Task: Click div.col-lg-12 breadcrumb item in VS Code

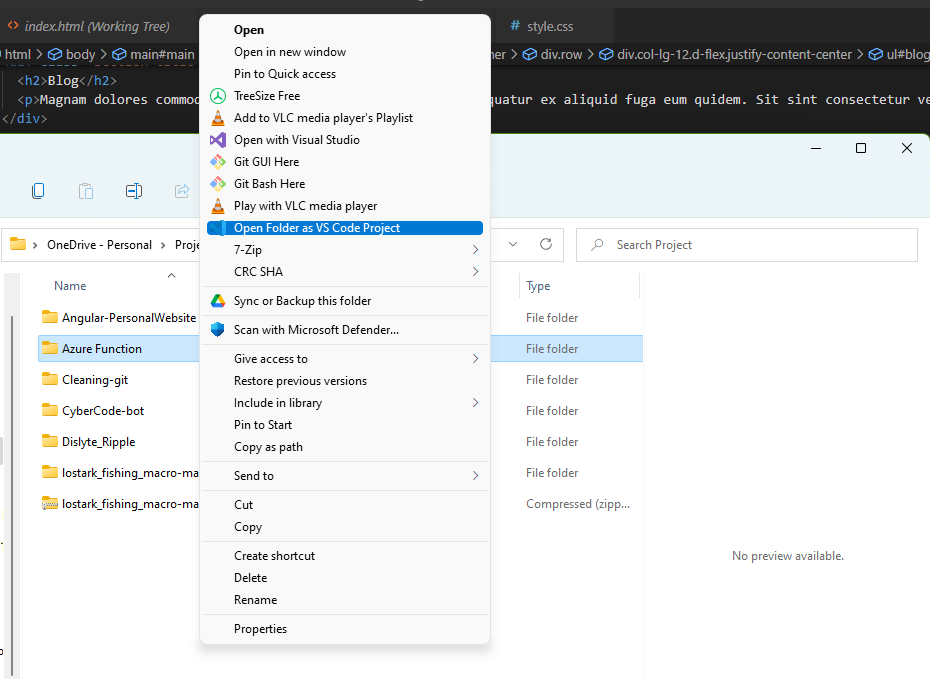Action: point(725,55)
